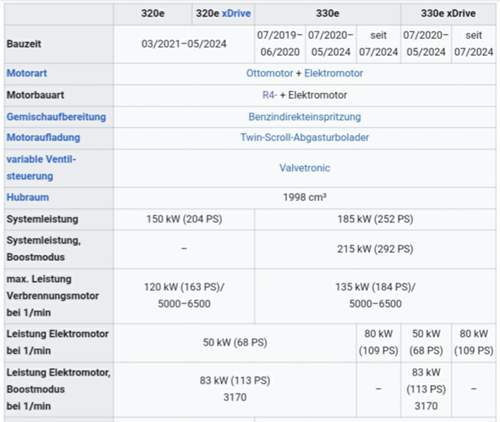Open the Ottomotor link
The height and width of the screenshot is (422, 500).
pos(270,73)
